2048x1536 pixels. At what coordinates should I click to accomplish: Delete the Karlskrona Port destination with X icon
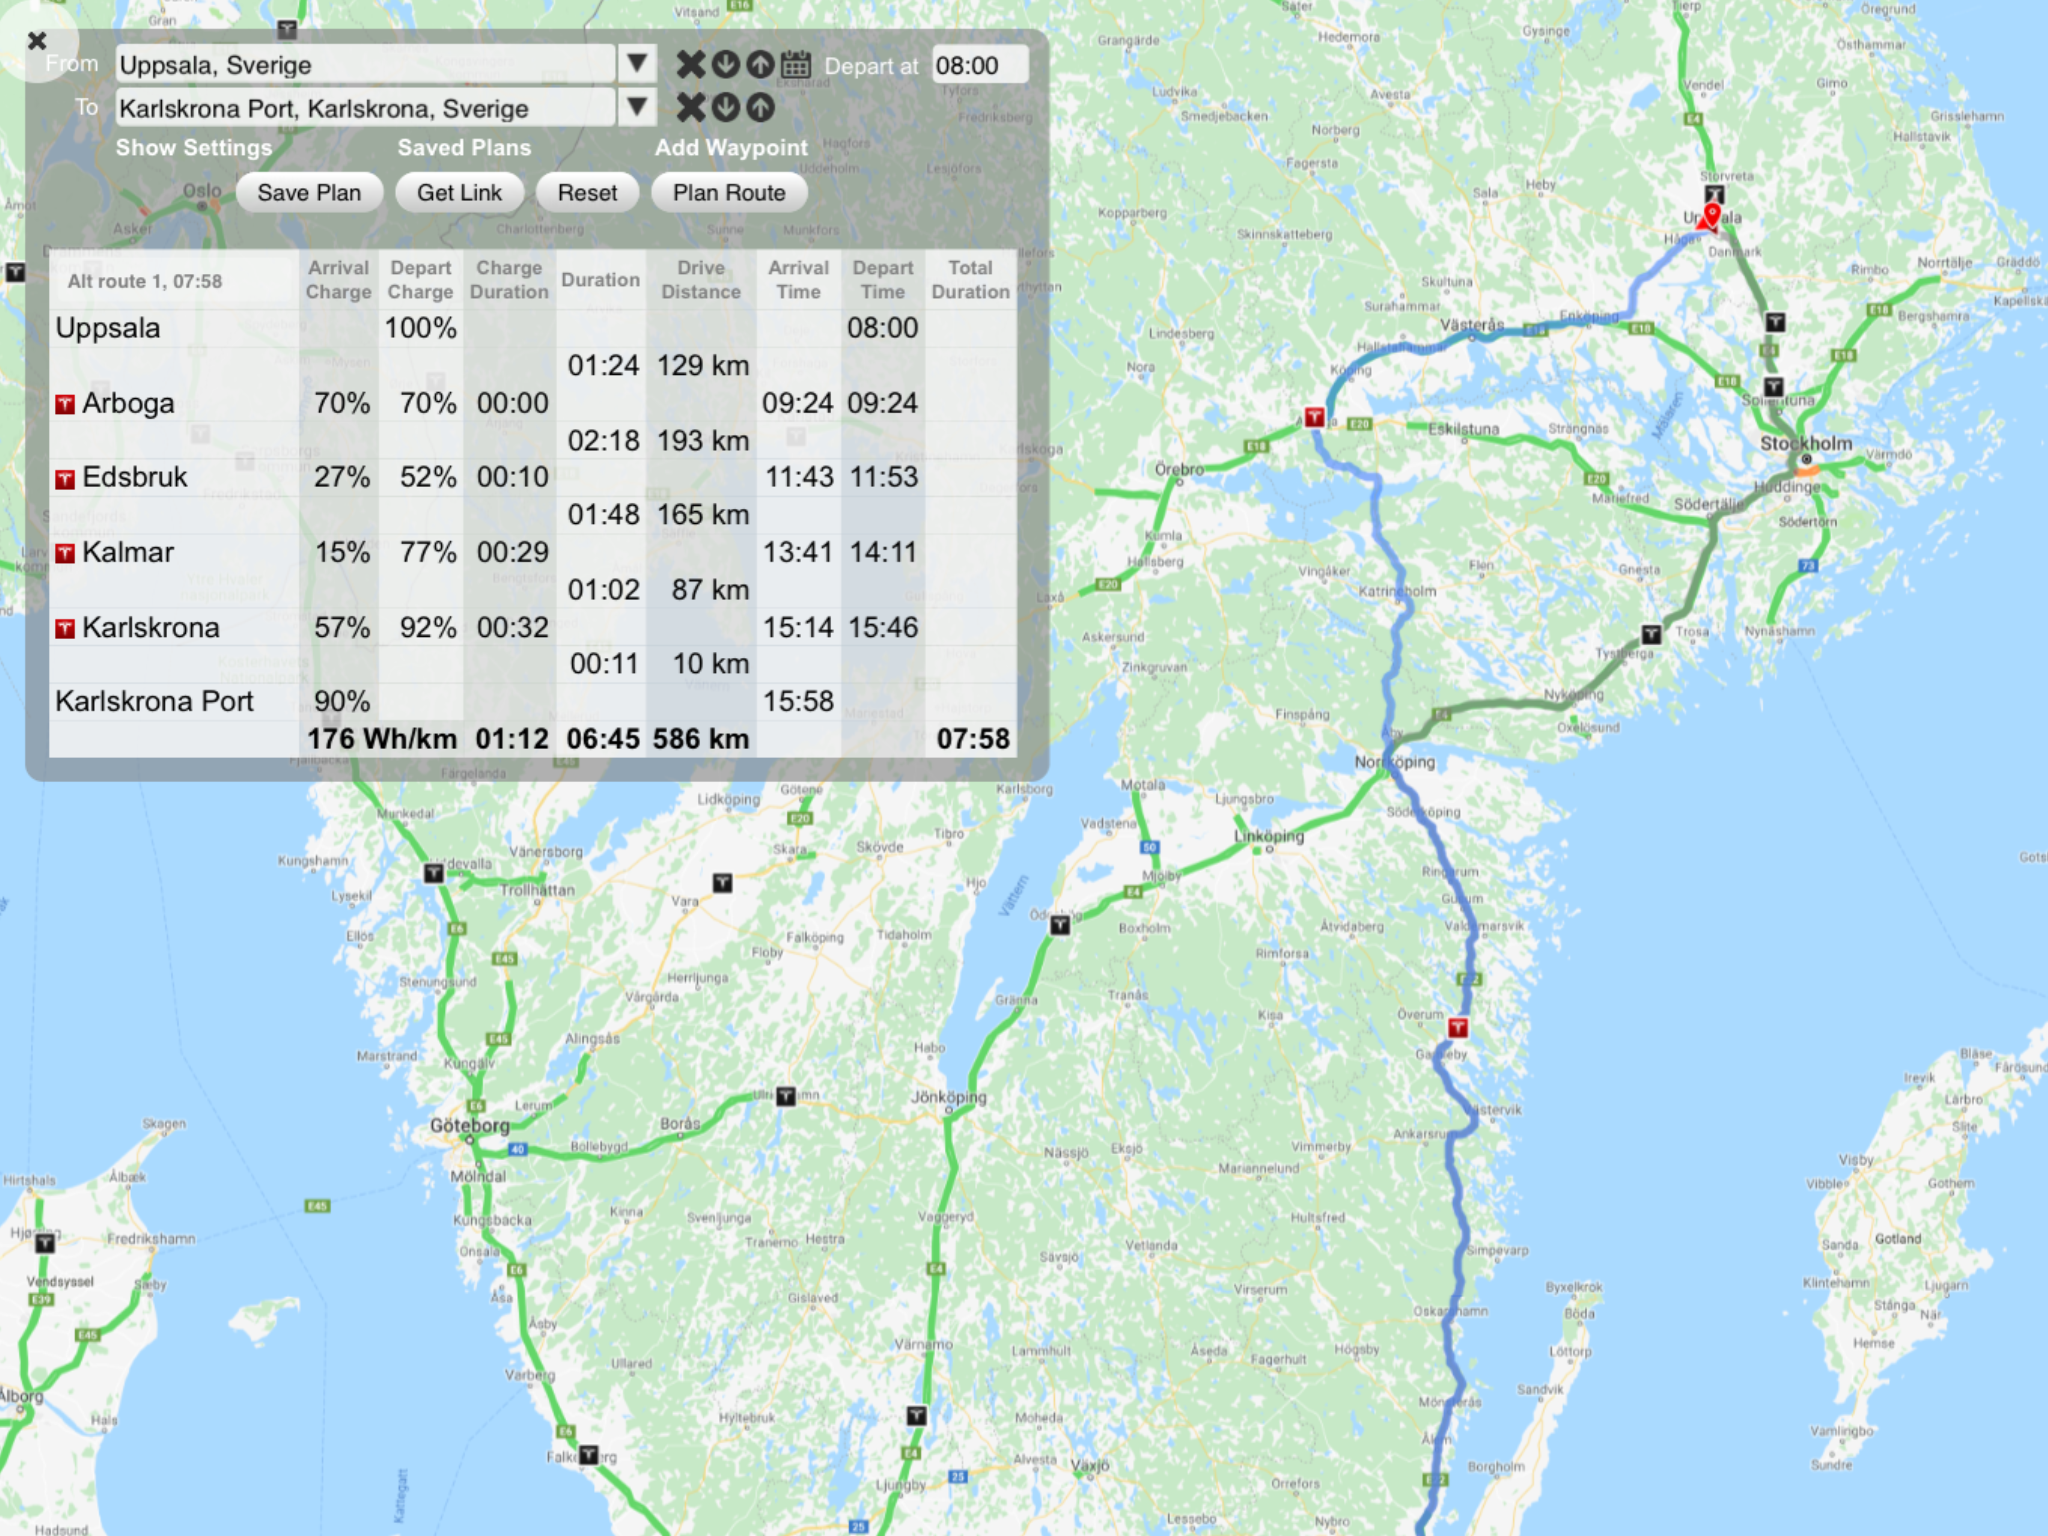690,108
